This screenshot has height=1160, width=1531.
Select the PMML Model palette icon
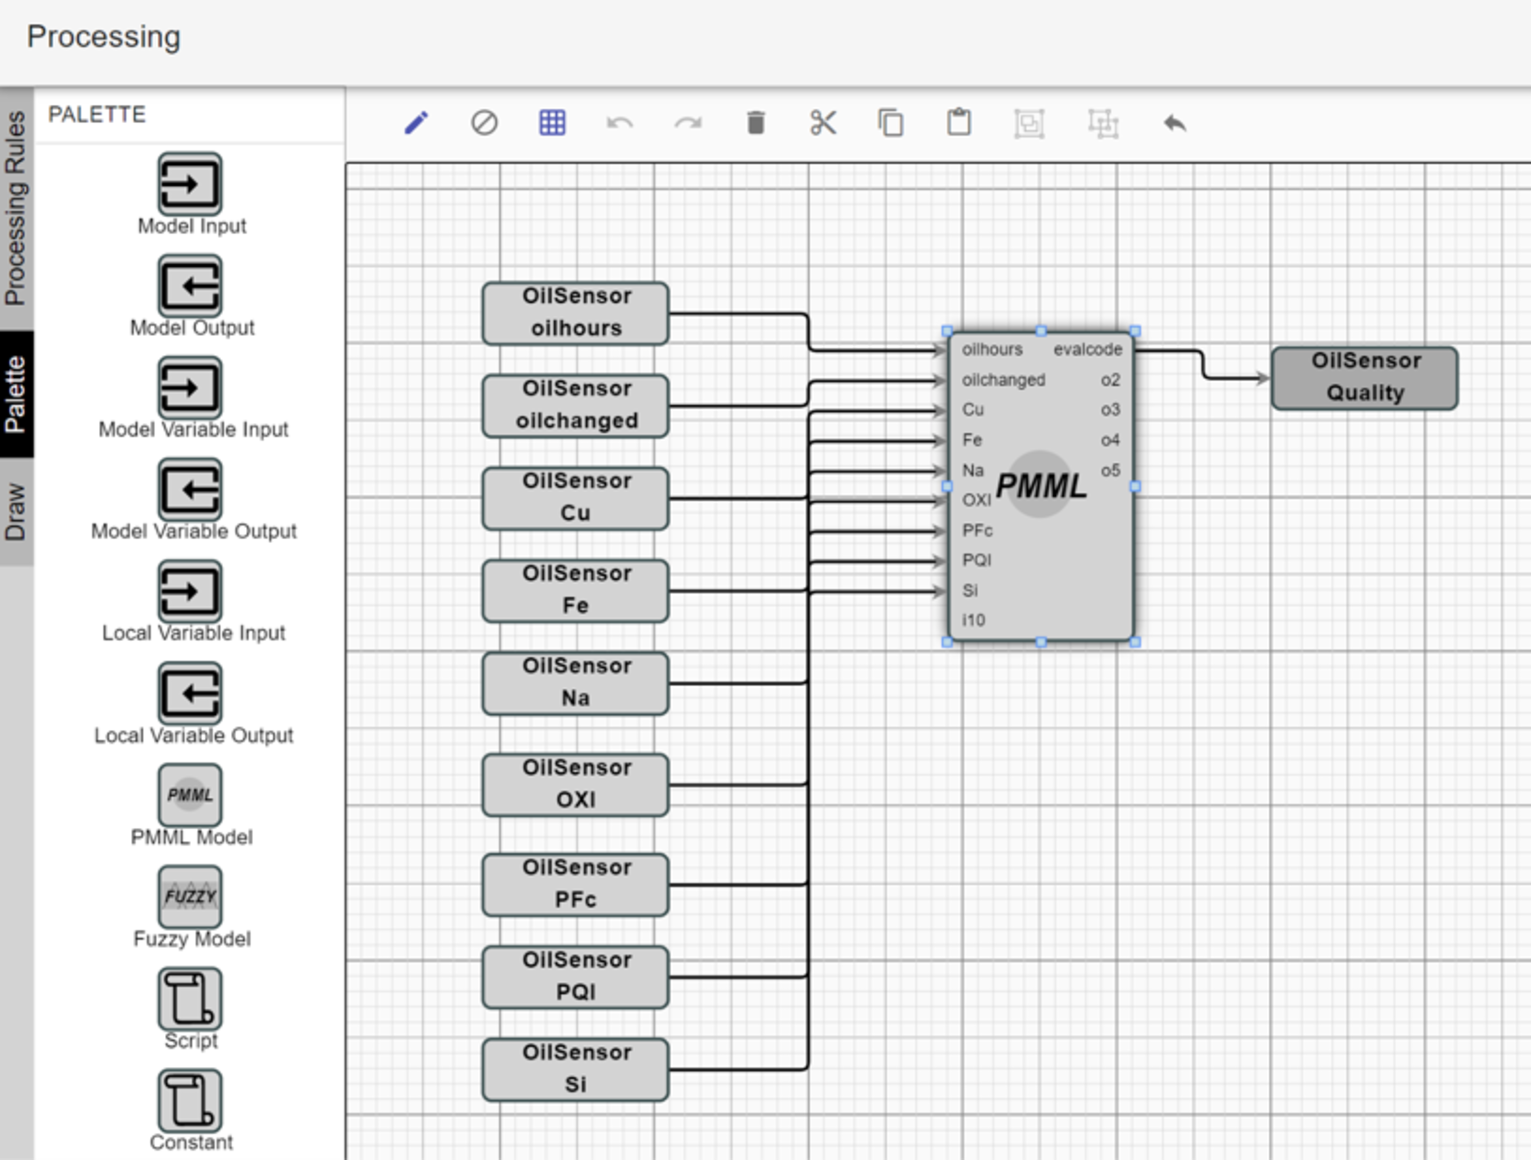point(188,795)
